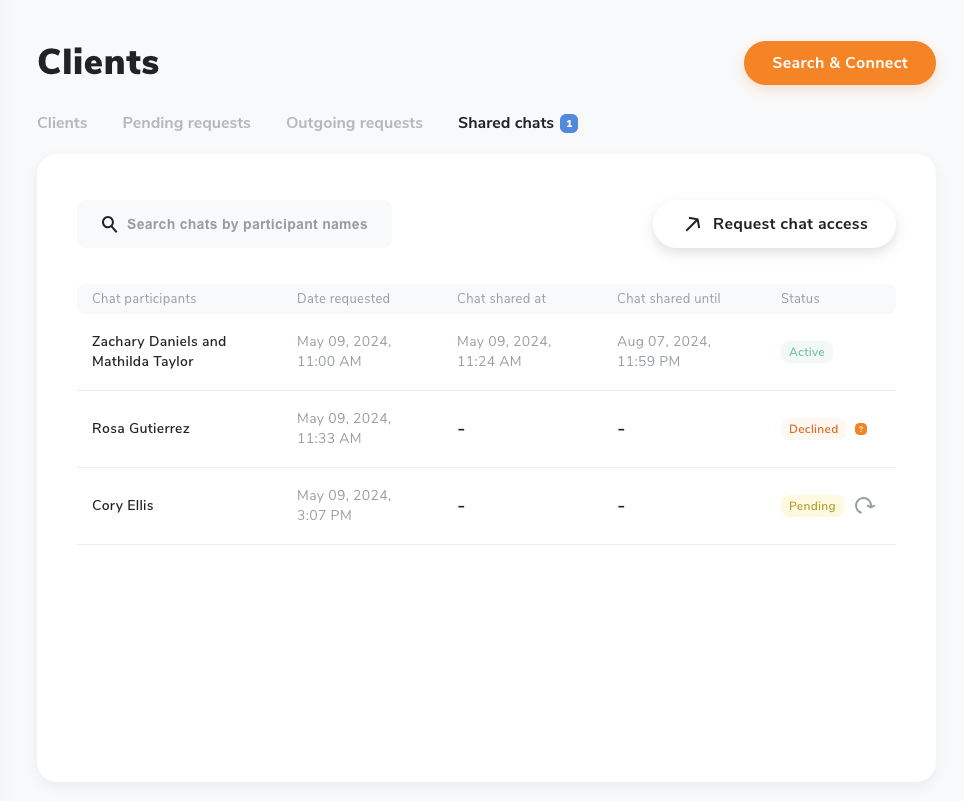The height and width of the screenshot is (801, 964).
Task: Click the Date requested column header
Action: click(x=343, y=299)
